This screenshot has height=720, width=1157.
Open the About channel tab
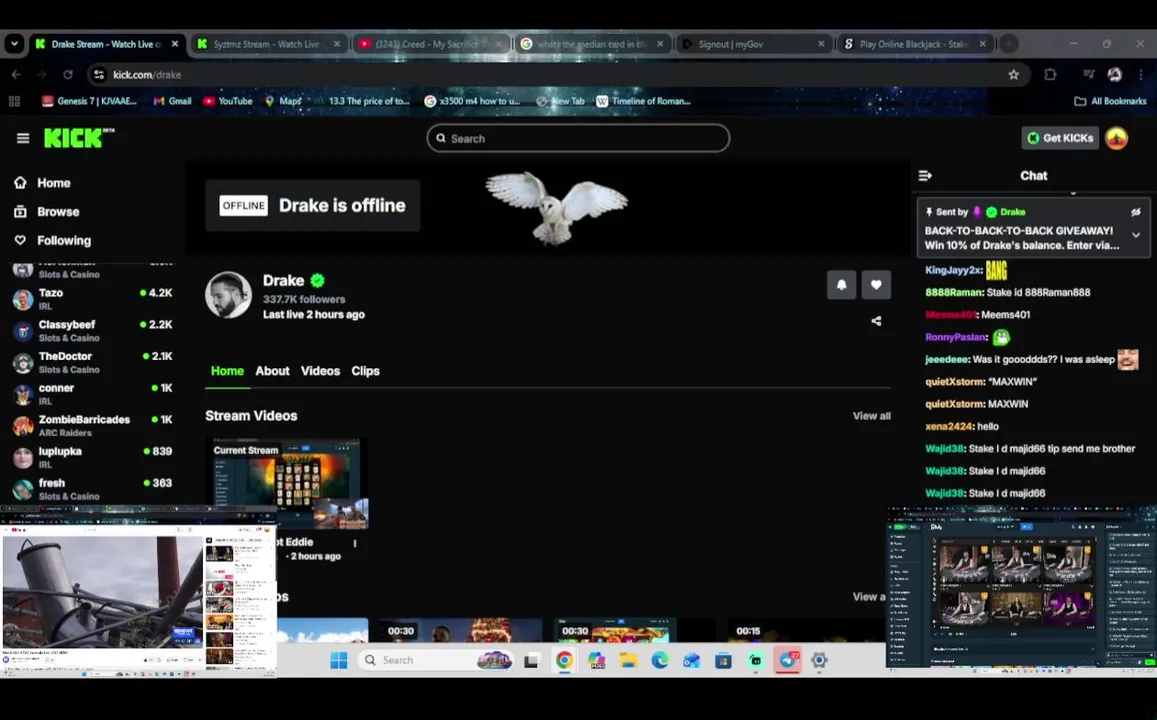272,371
